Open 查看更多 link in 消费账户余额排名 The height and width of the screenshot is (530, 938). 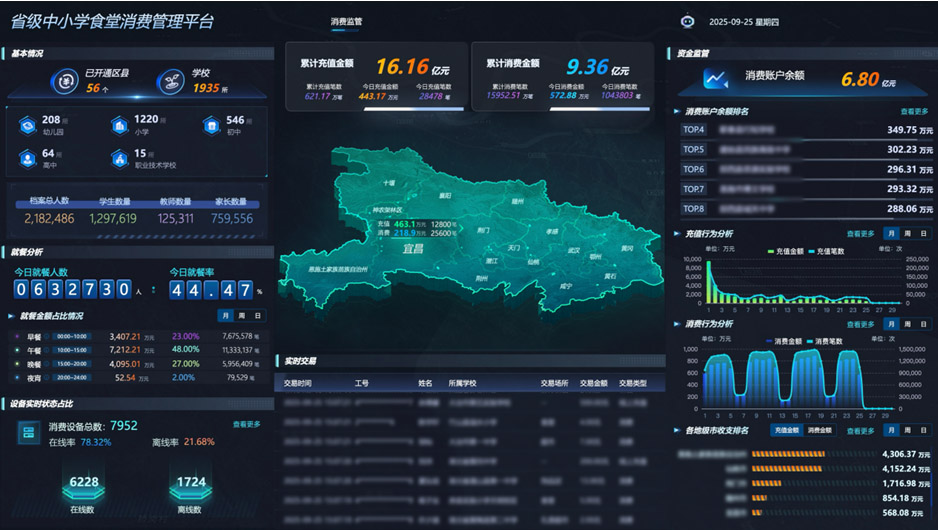(914, 112)
